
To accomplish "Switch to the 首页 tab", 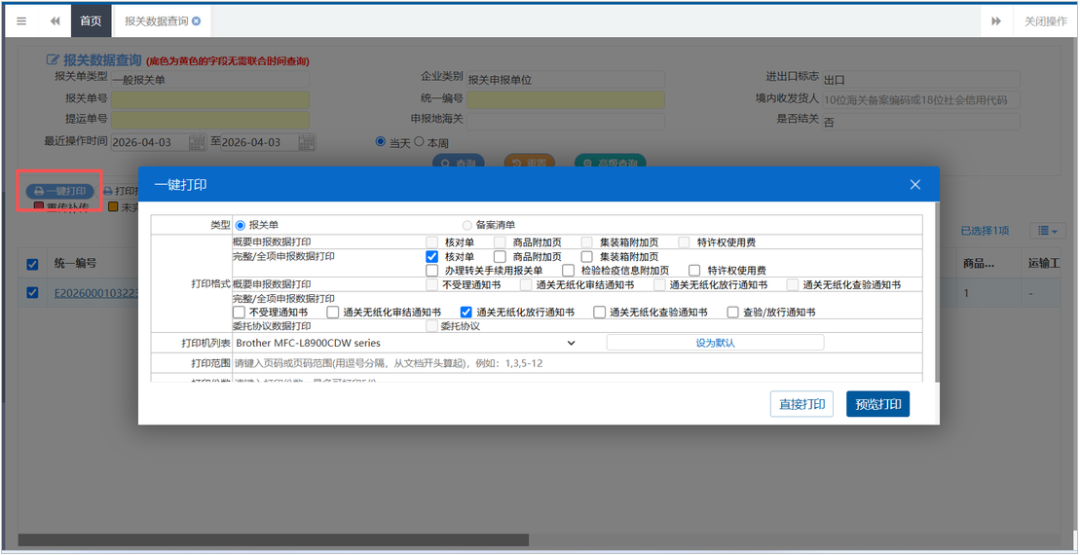I will (x=90, y=21).
